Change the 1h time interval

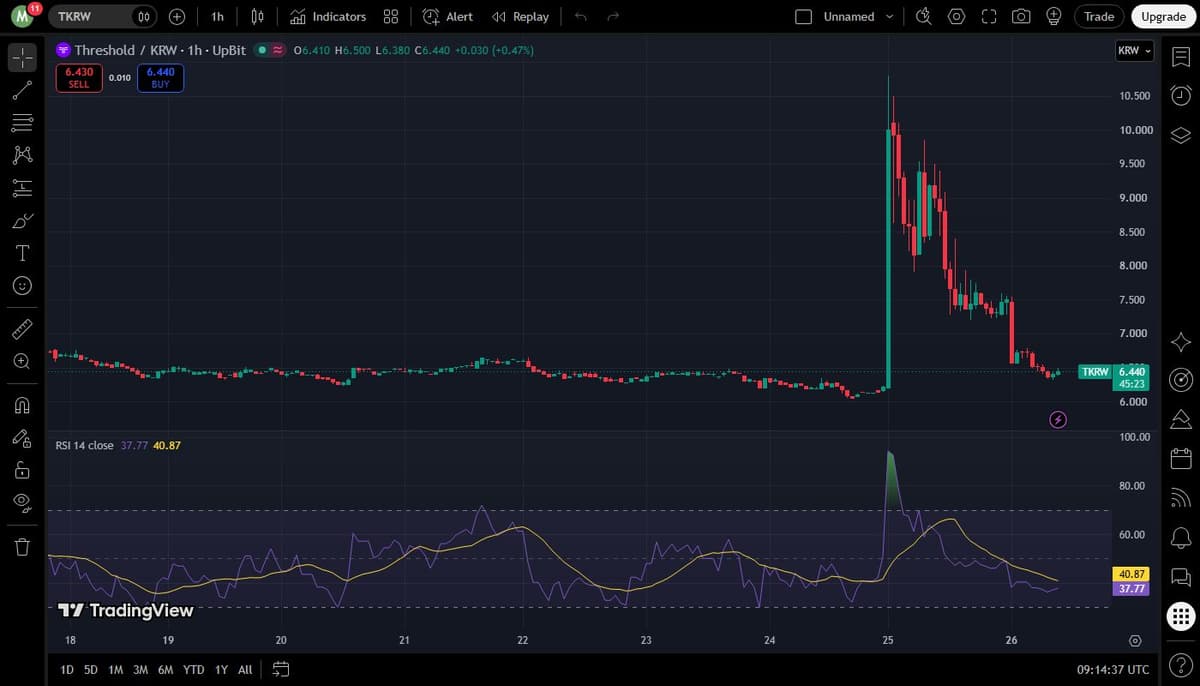217,16
